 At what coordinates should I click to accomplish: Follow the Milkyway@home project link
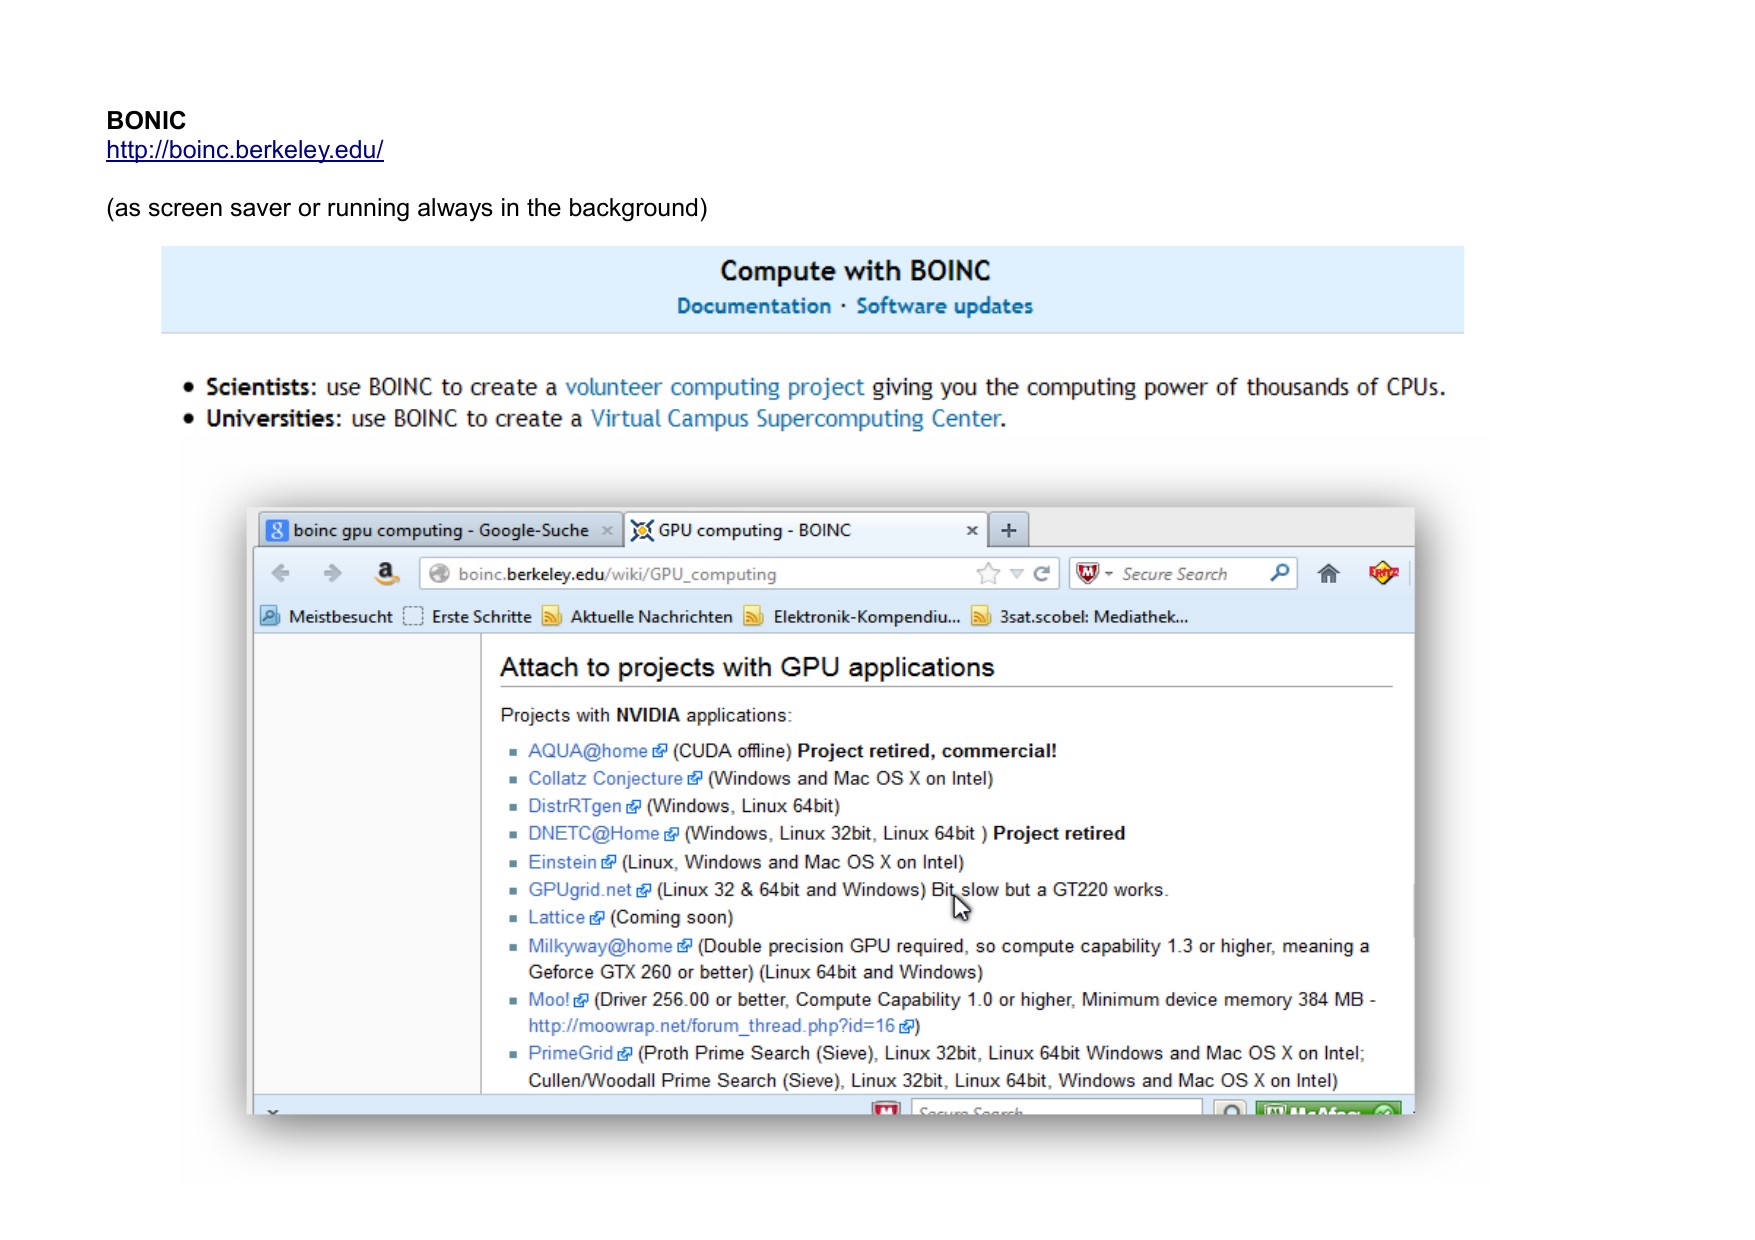coord(600,946)
